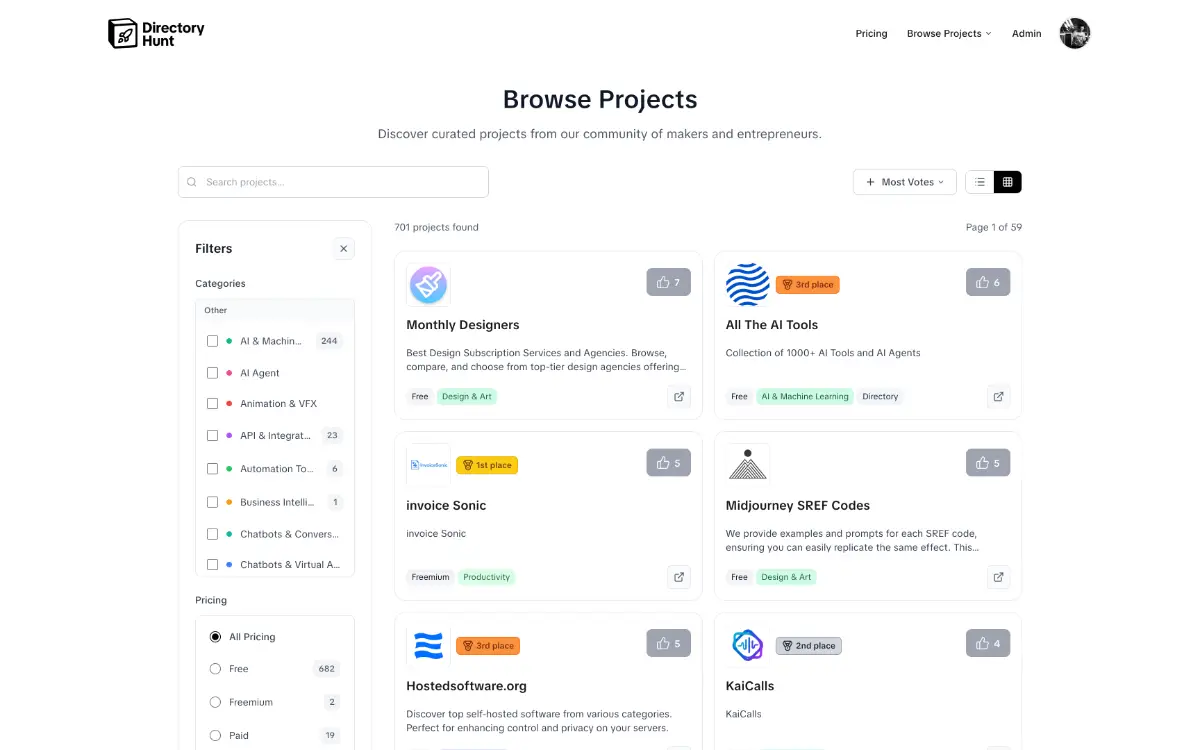This screenshot has width=1200, height=750.
Task: Open the KaiCalls project title
Action: coord(750,686)
